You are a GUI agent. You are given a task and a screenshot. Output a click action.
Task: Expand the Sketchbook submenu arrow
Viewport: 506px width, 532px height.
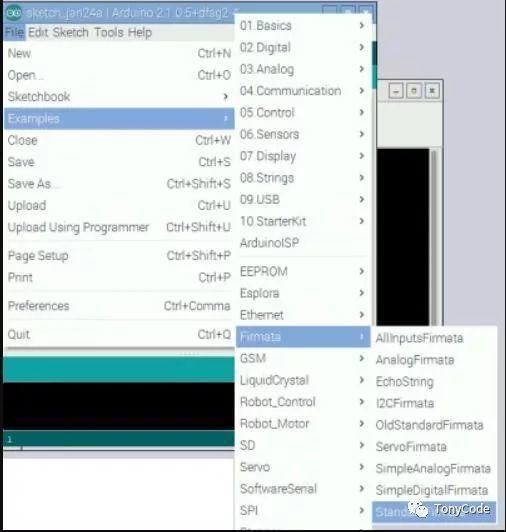[x=226, y=97]
